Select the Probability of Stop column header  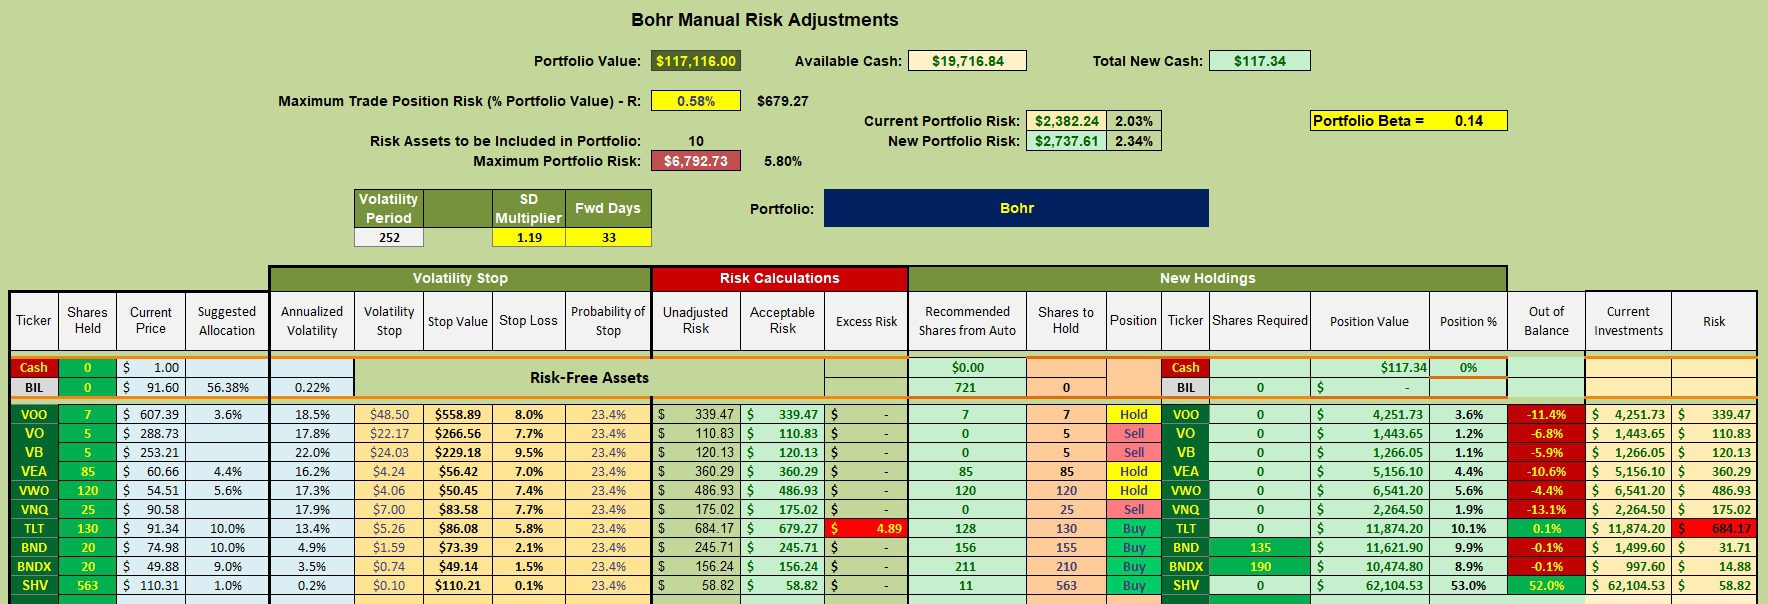(608, 321)
